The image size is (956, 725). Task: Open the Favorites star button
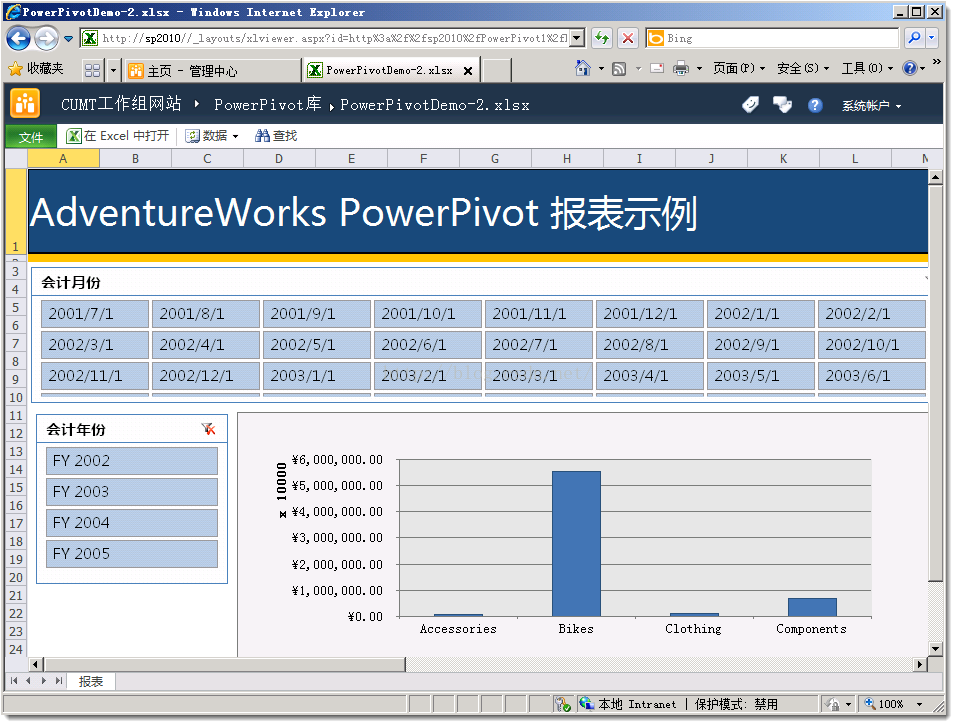click(x=36, y=69)
